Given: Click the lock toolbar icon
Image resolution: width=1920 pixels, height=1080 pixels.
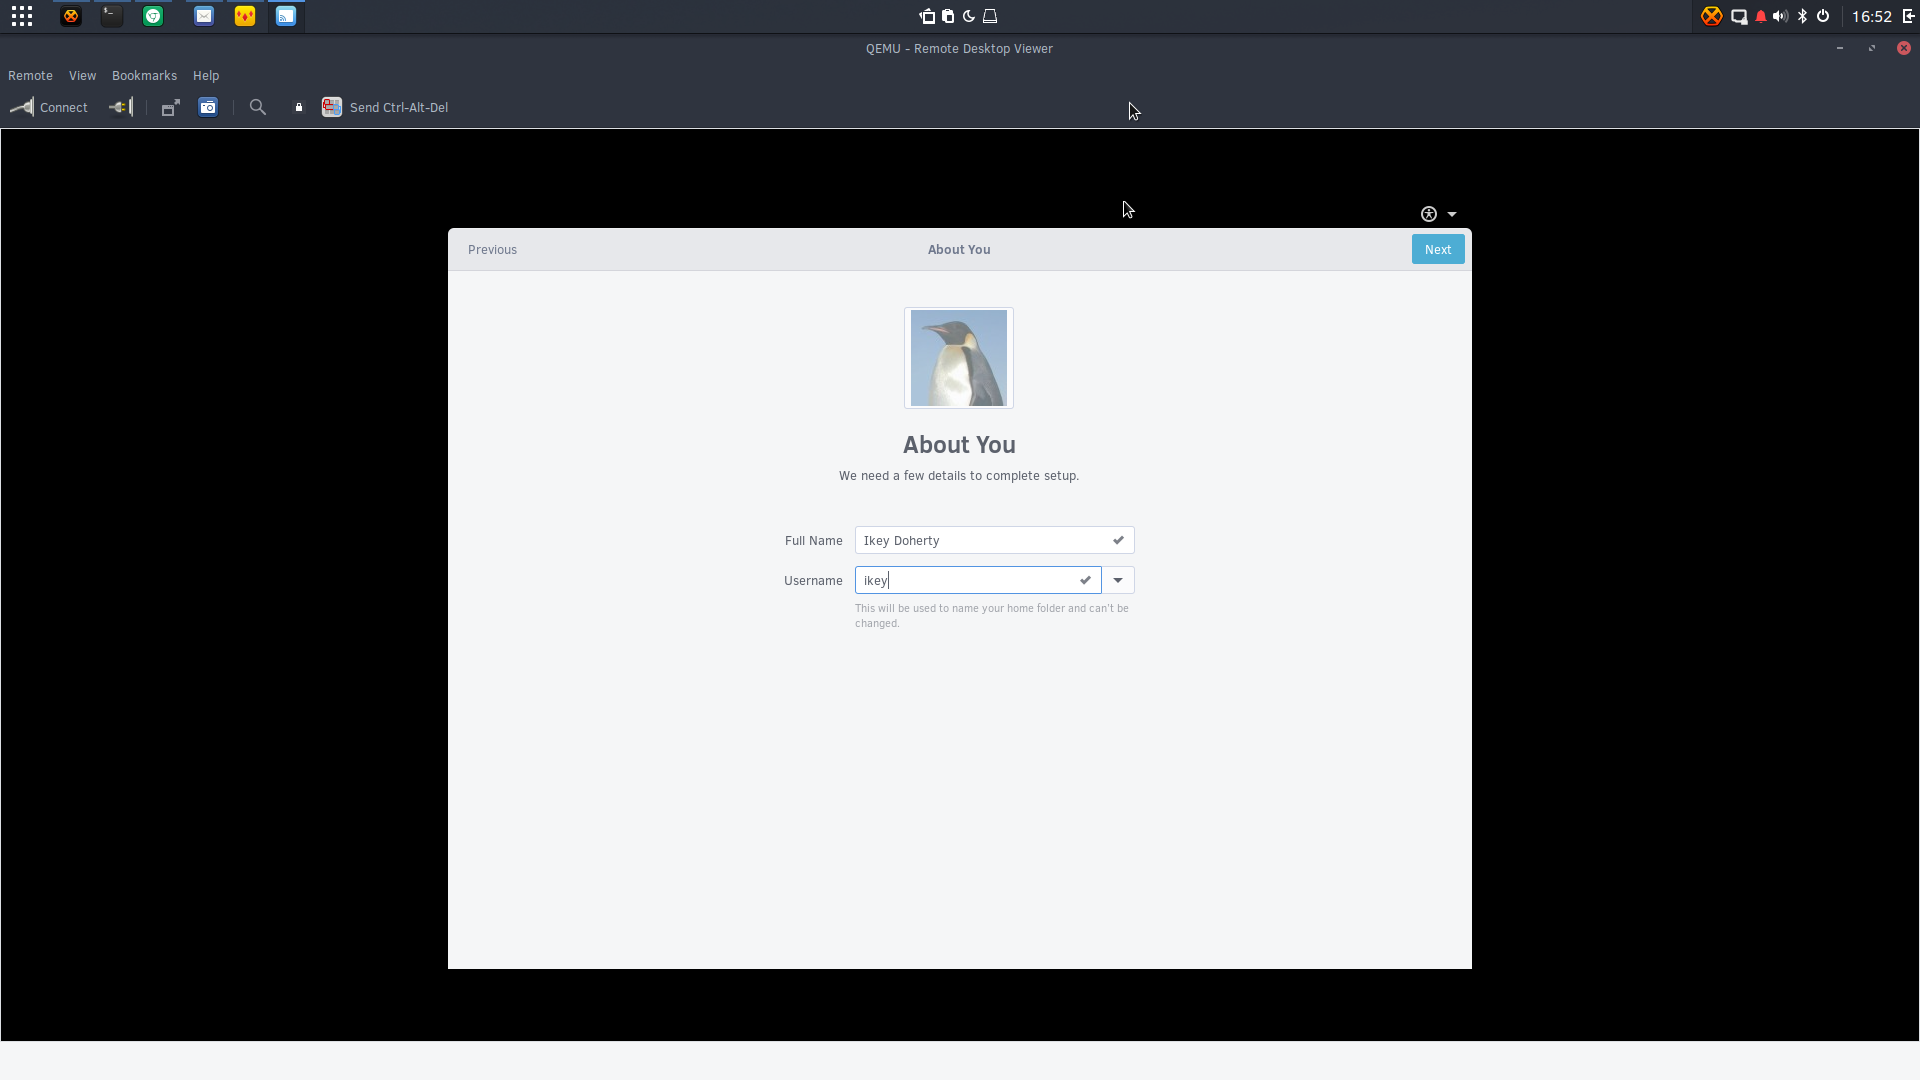Looking at the screenshot, I should (x=298, y=107).
